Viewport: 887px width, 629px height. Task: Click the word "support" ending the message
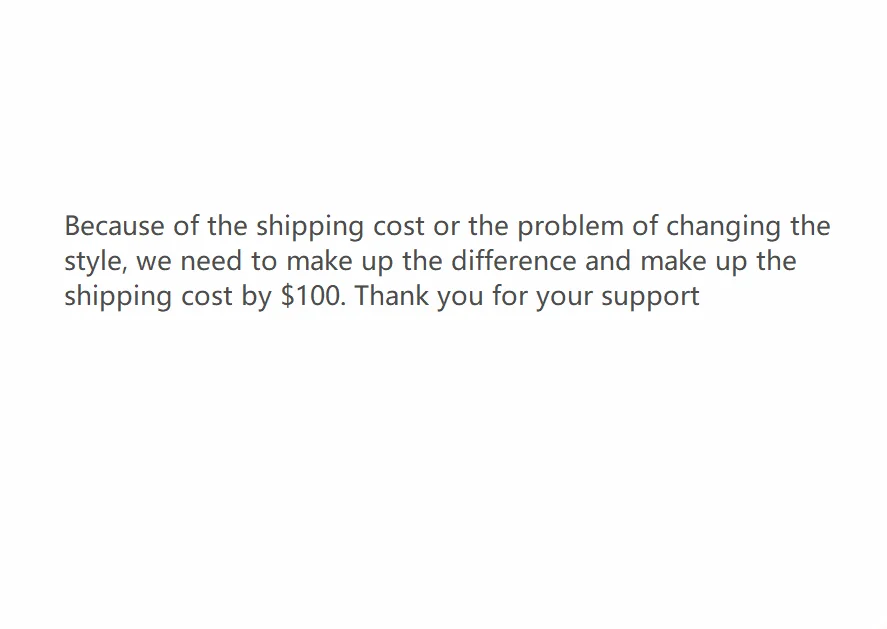651,298
